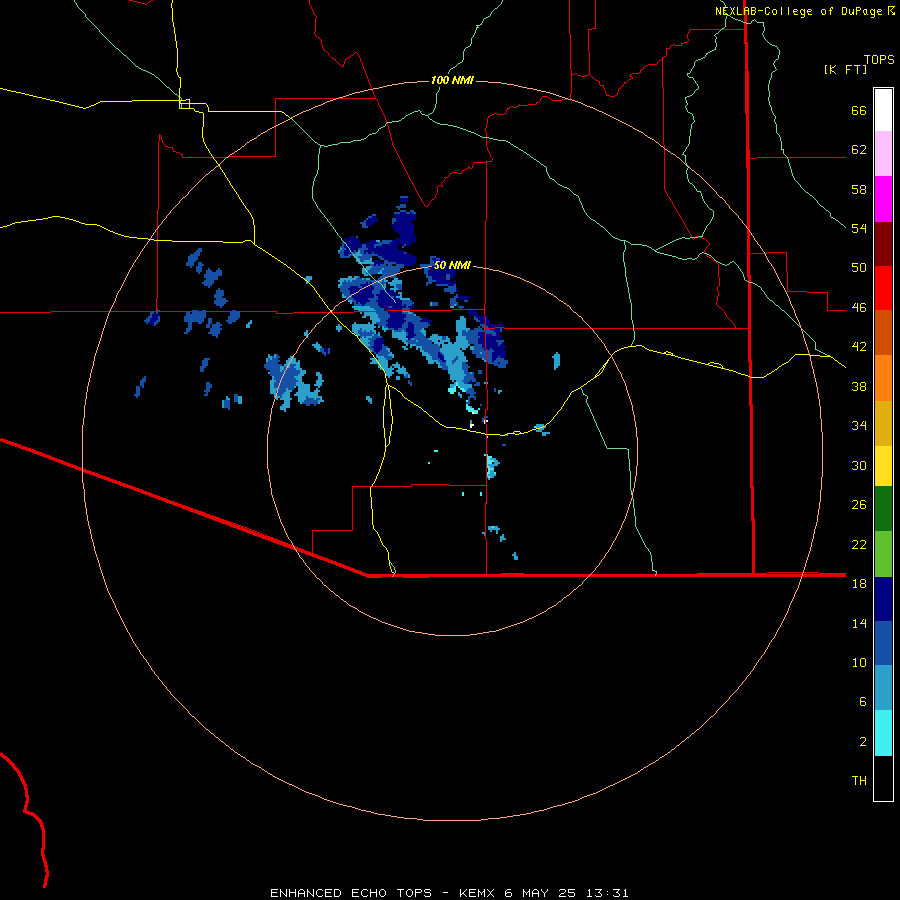Select the light blue legend swatch
Viewport: 900px width, 900px height.
point(883,688)
